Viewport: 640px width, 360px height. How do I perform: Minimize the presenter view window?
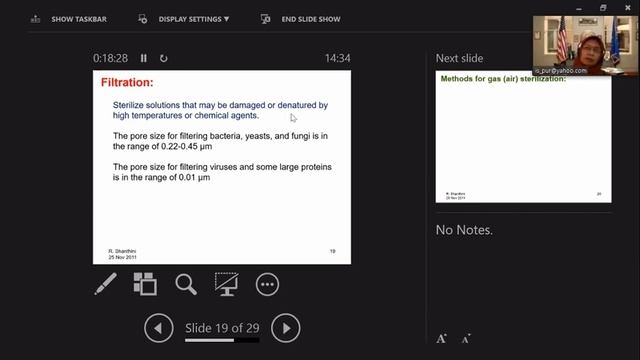click(x=579, y=8)
